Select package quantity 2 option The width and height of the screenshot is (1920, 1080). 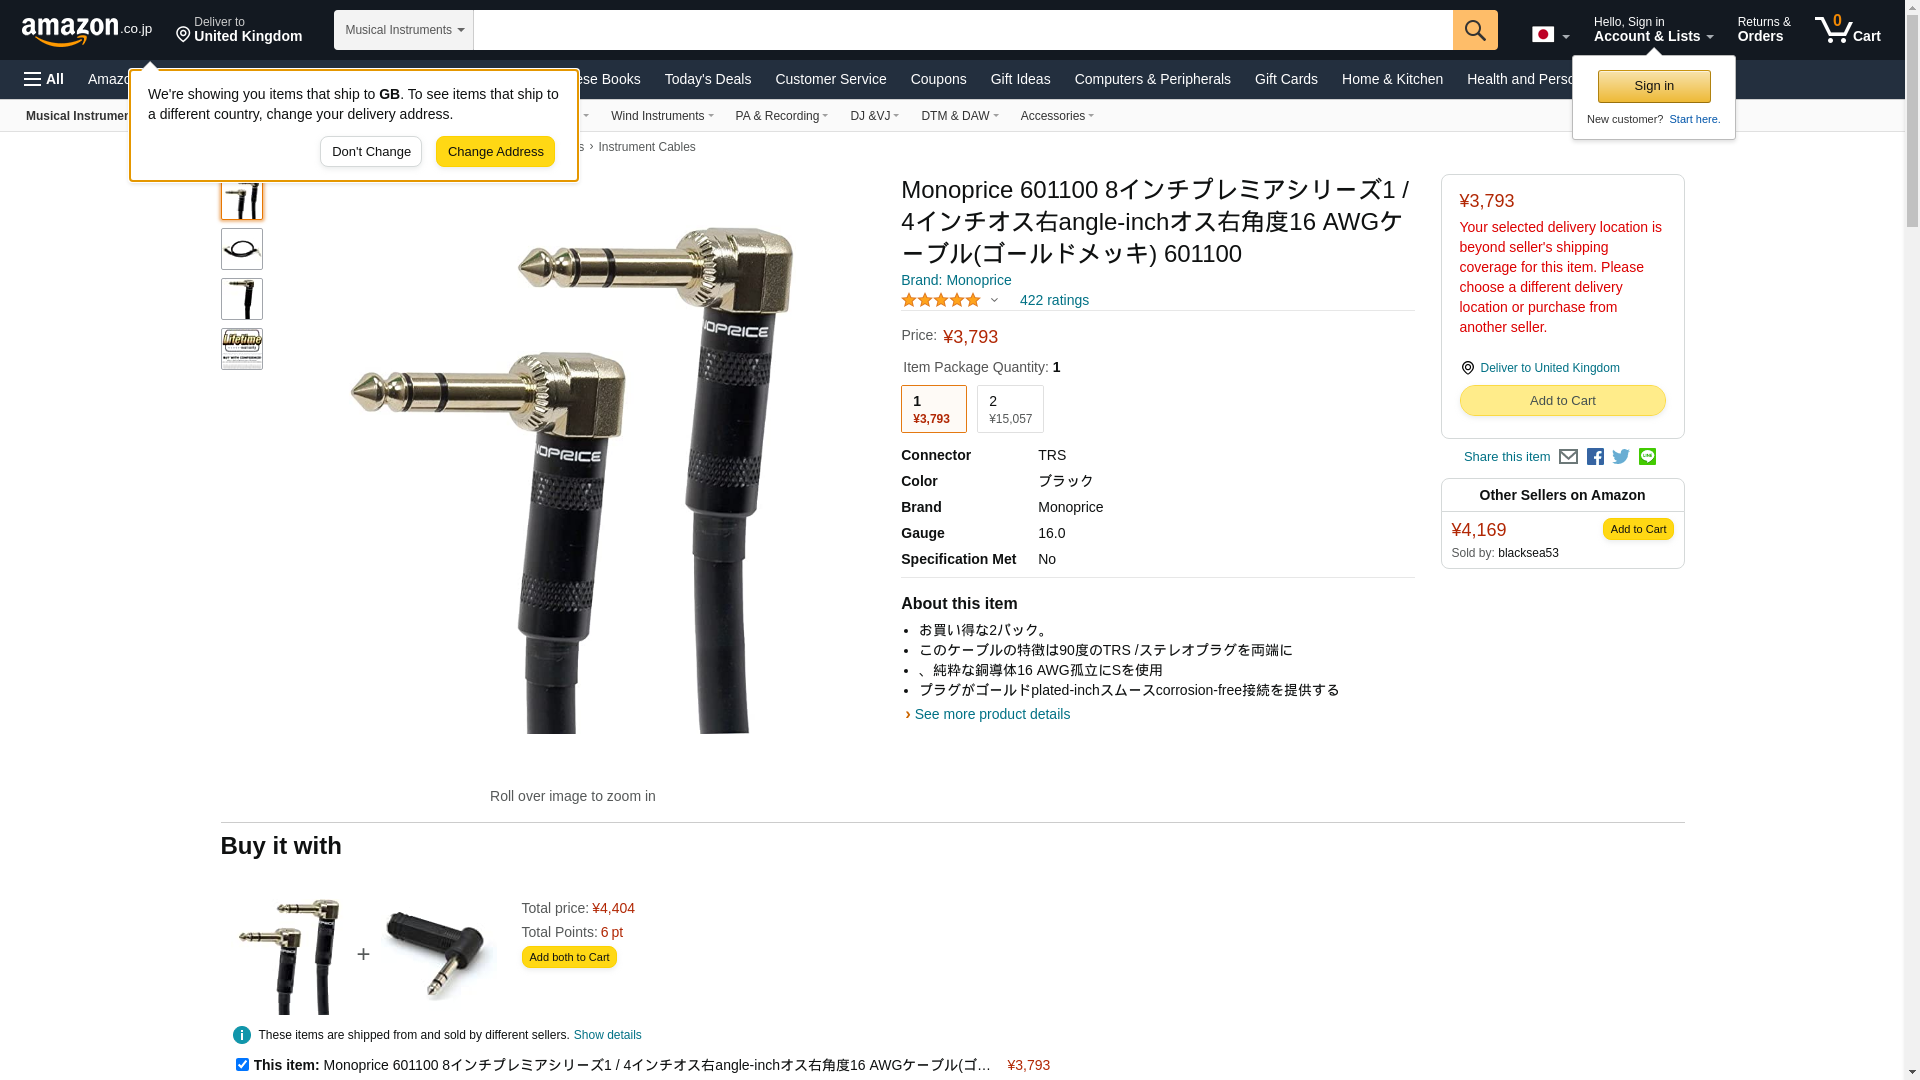pyautogui.click(x=1010, y=409)
